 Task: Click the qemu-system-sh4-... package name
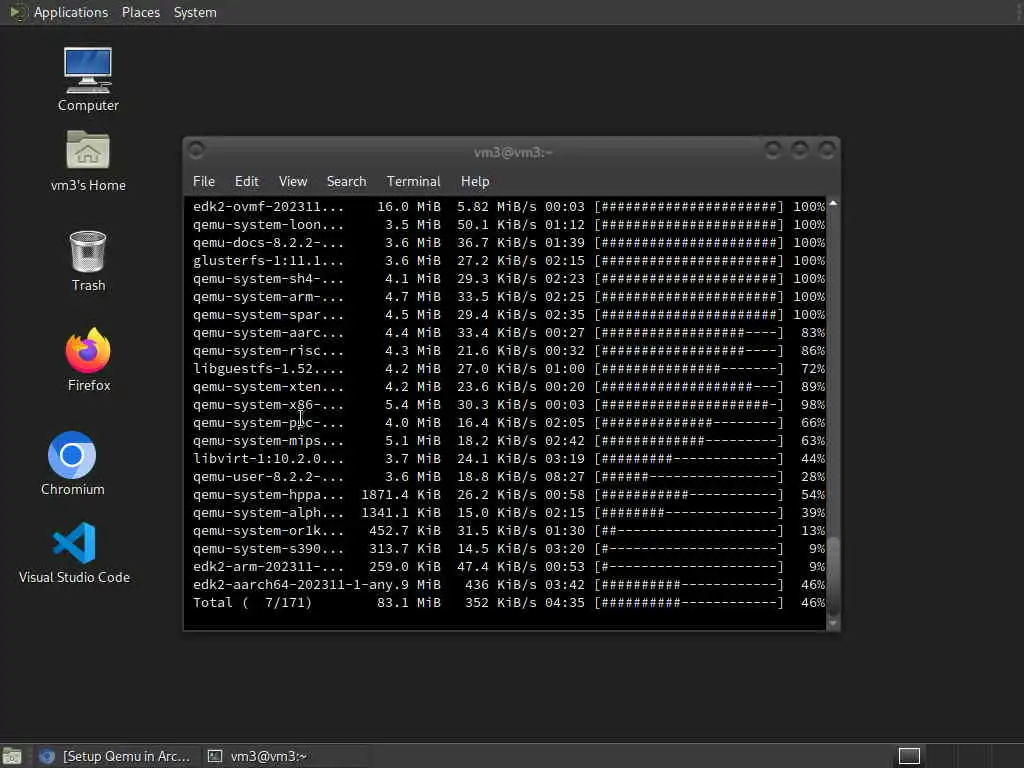(268, 279)
